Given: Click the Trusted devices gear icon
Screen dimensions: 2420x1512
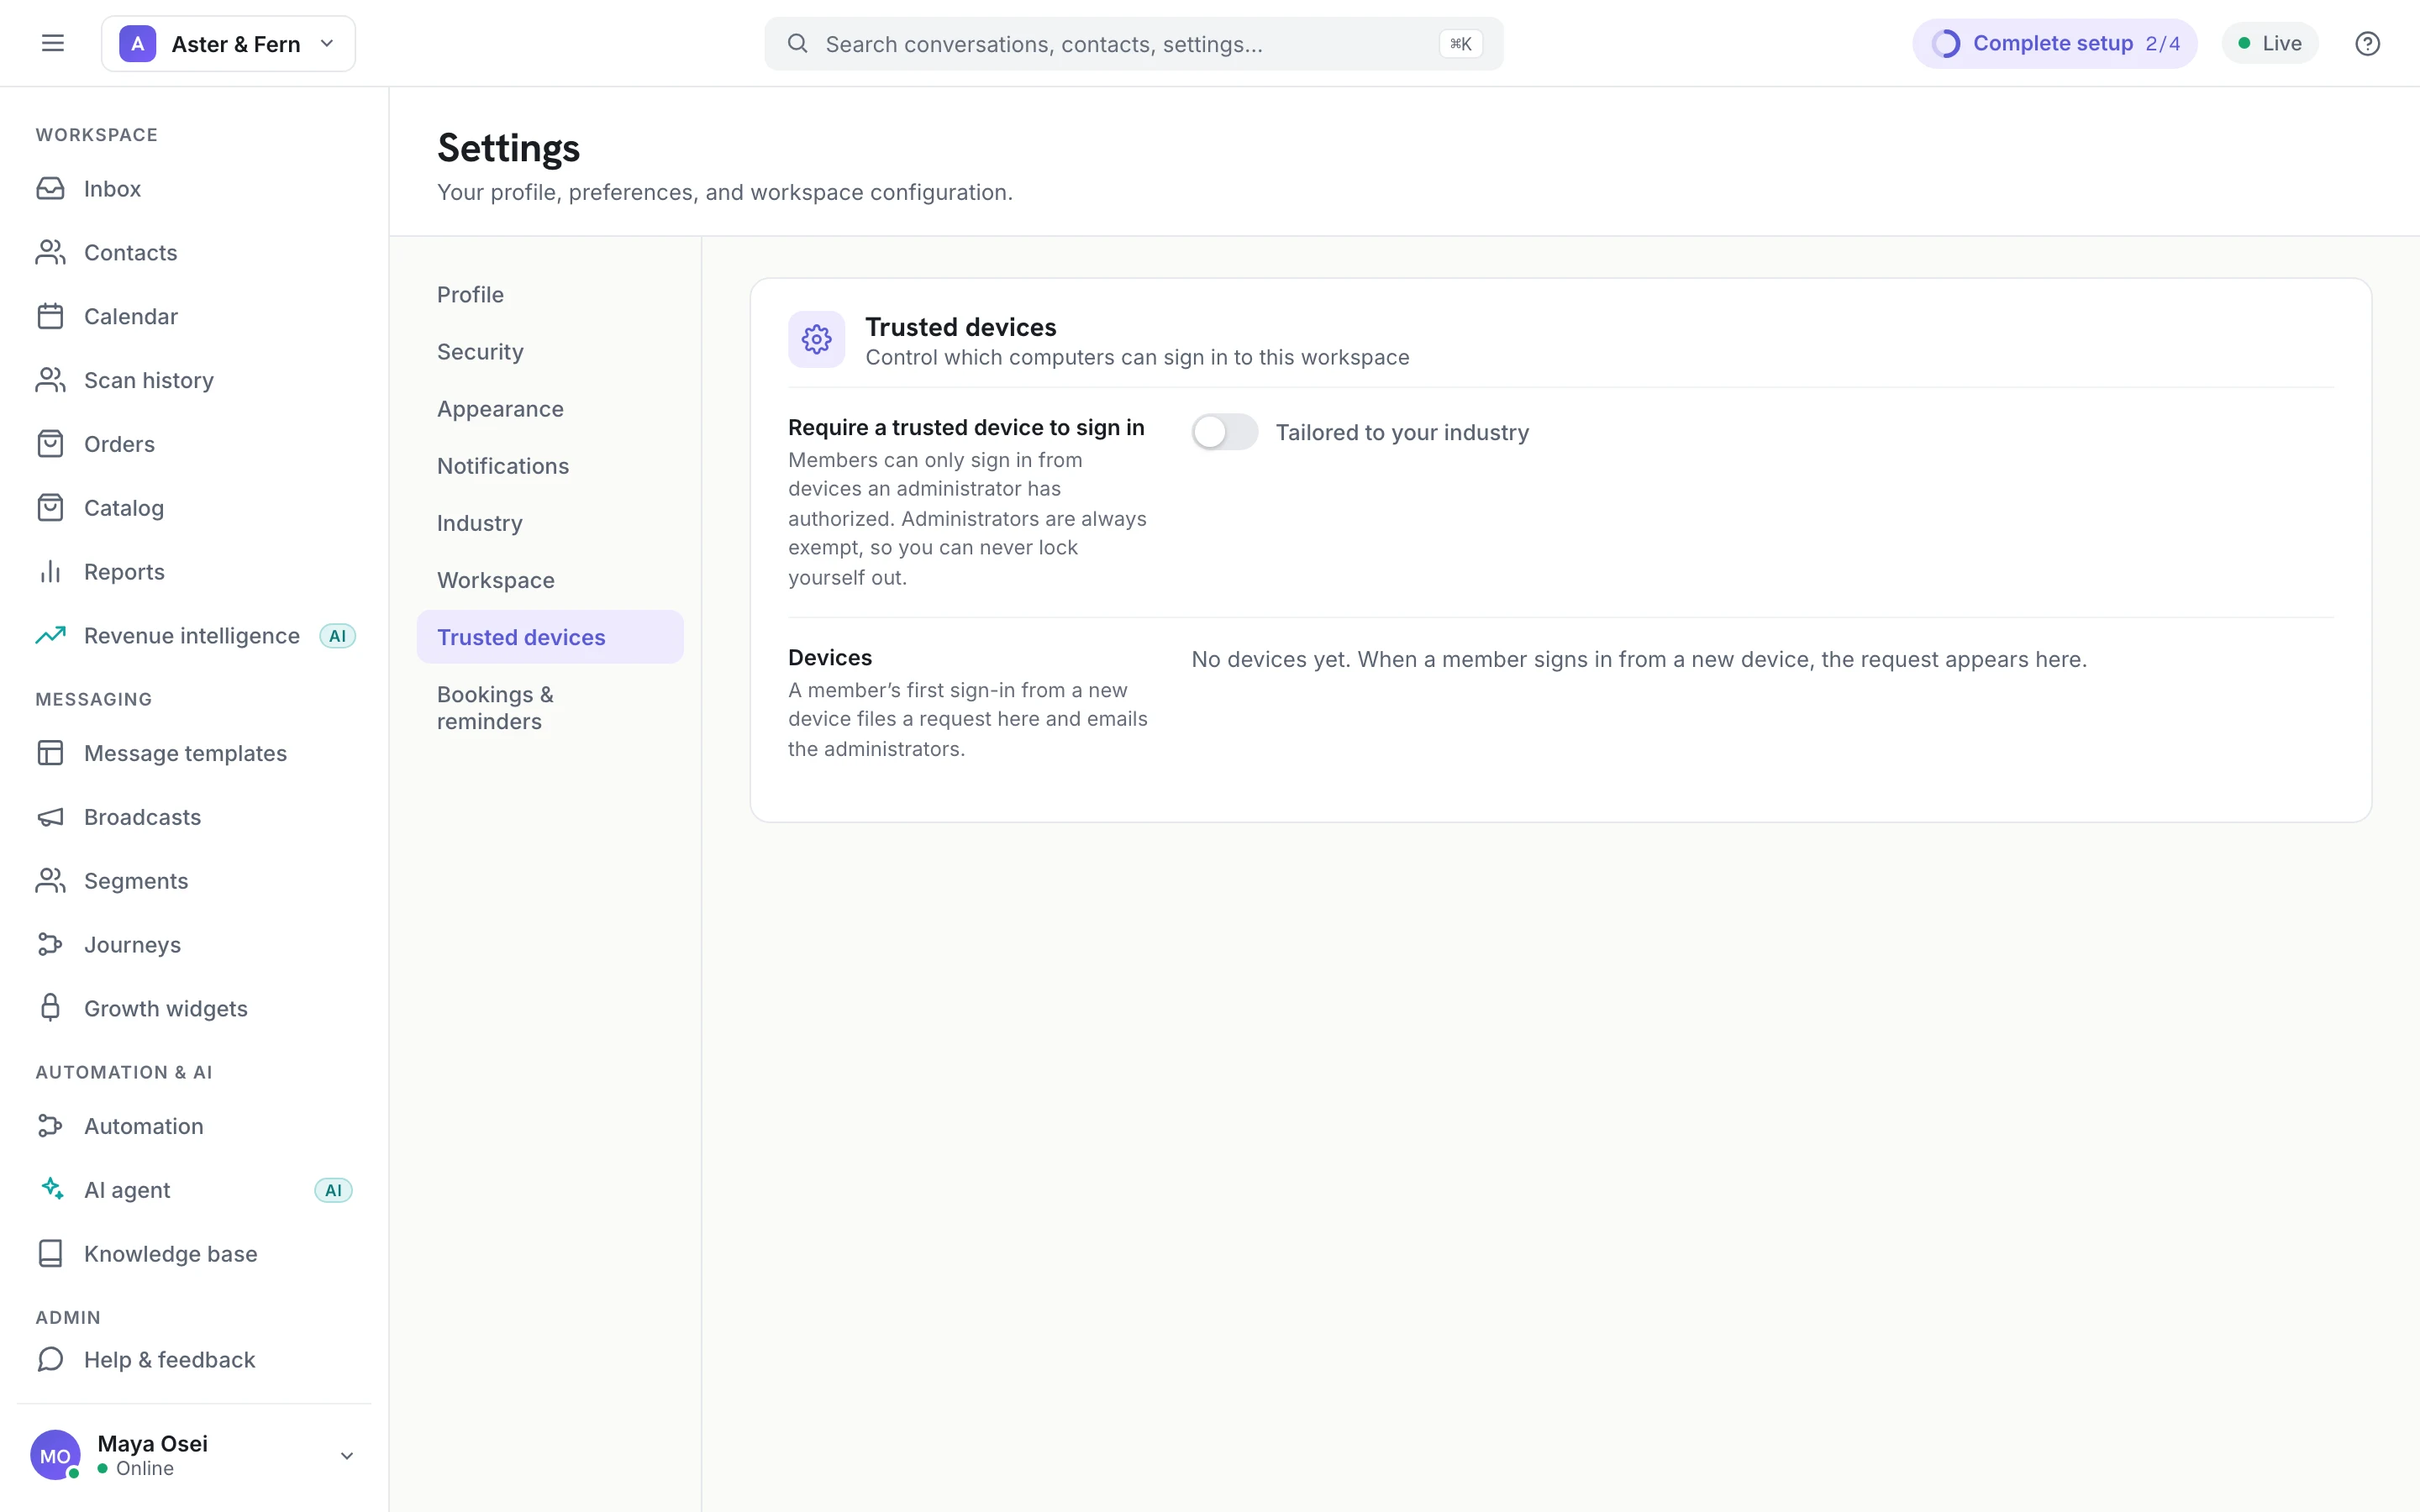Looking at the screenshot, I should click(x=816, y=340).
